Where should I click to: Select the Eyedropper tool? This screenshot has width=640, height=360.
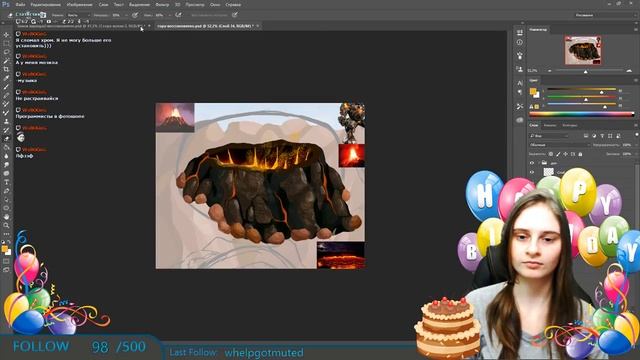pos(6,78)
